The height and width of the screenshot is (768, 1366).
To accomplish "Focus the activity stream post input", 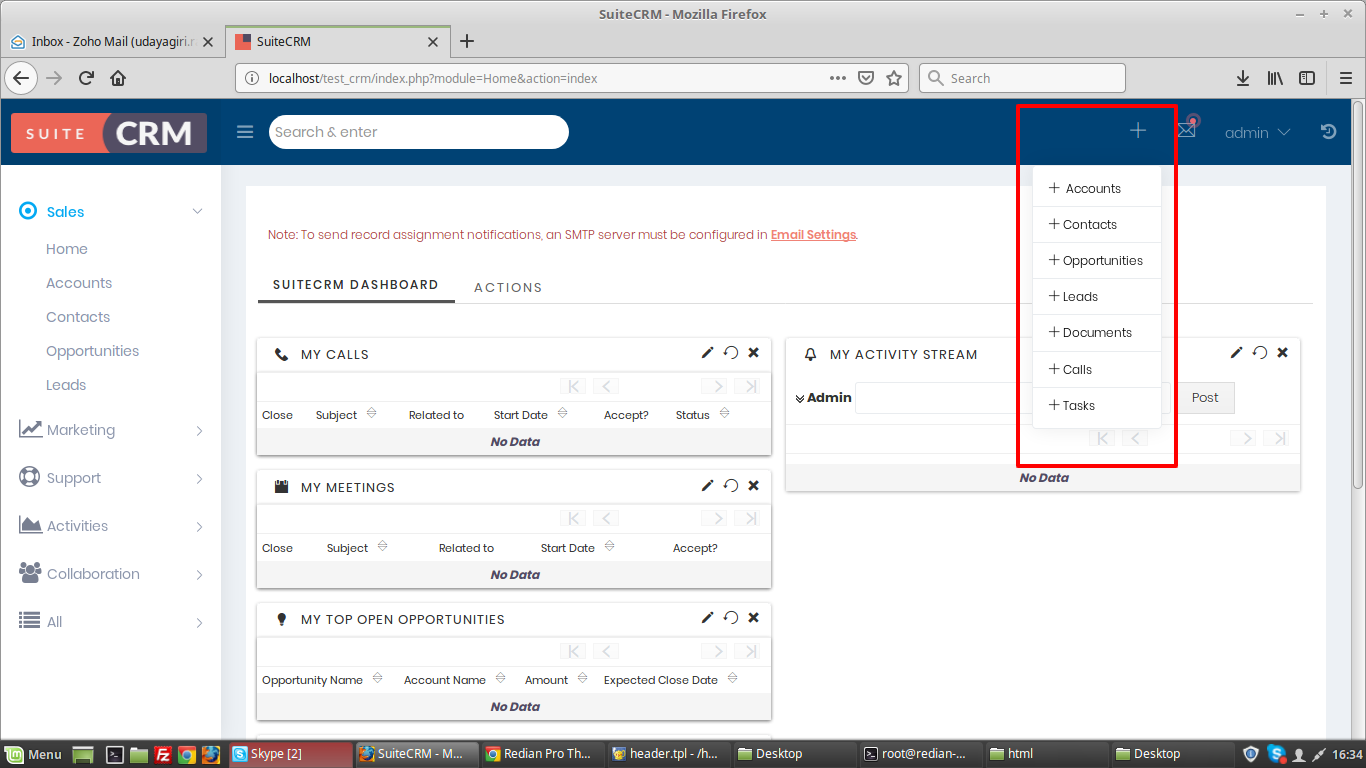I will pyautogui.click(x=1013, y=398).
